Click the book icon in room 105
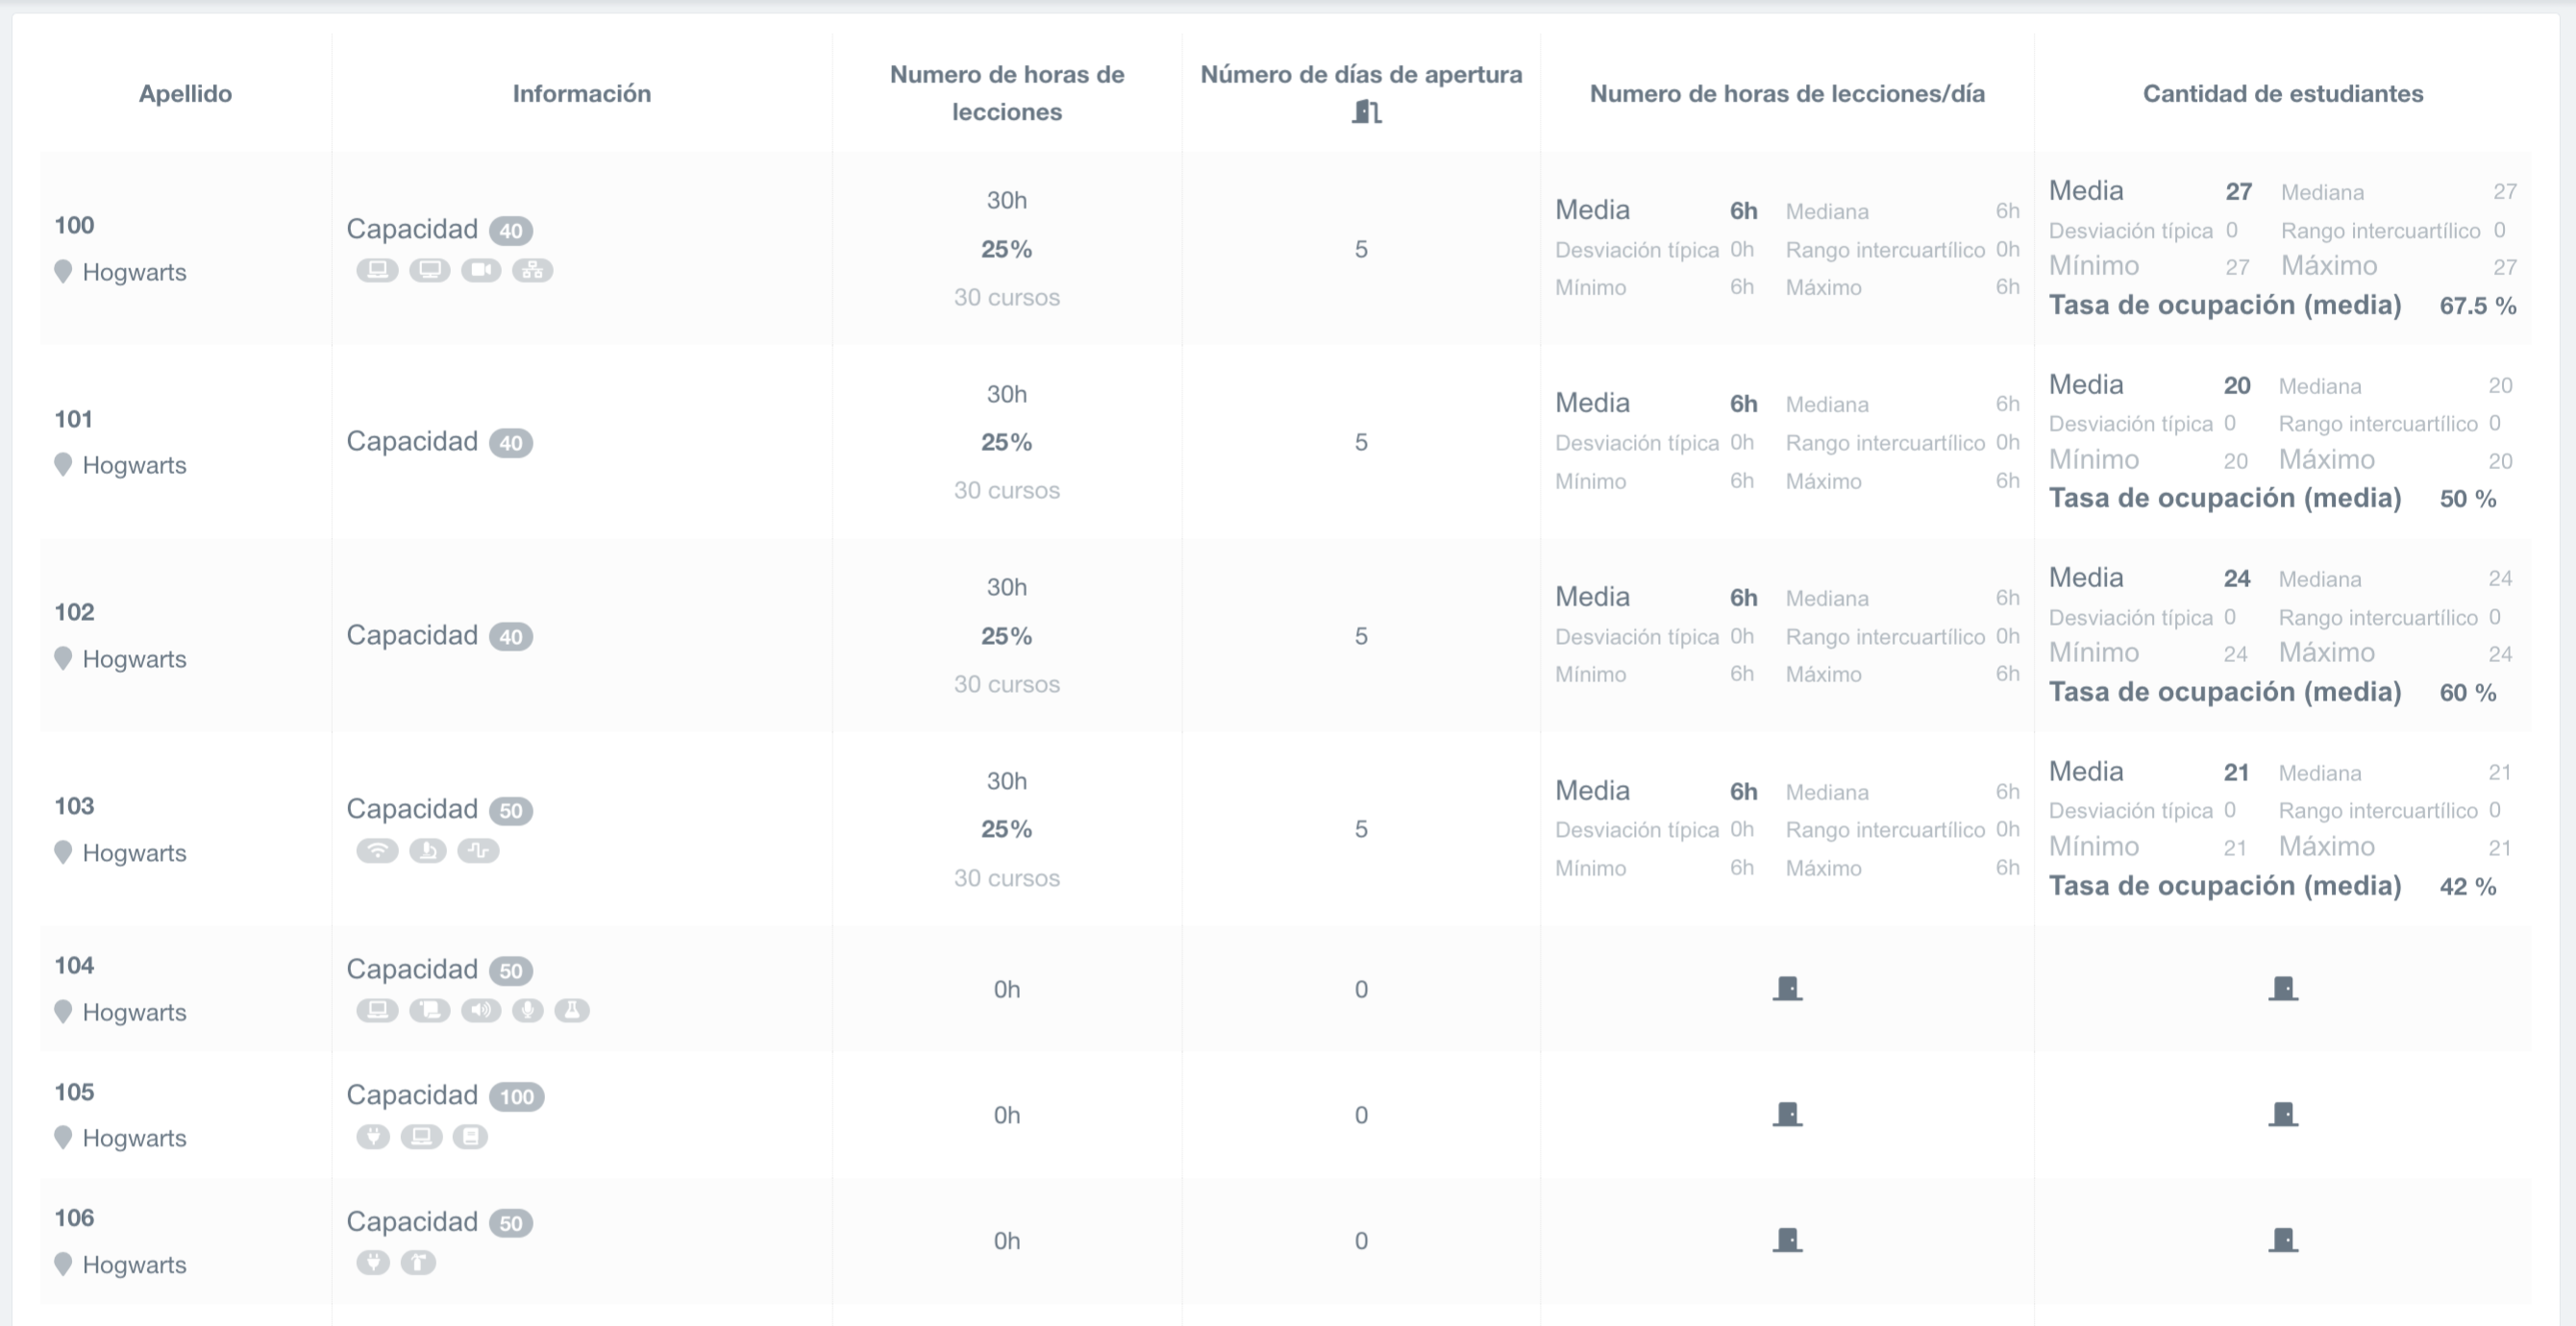Screen dimensions: 2576x1326 (470, 1136)
